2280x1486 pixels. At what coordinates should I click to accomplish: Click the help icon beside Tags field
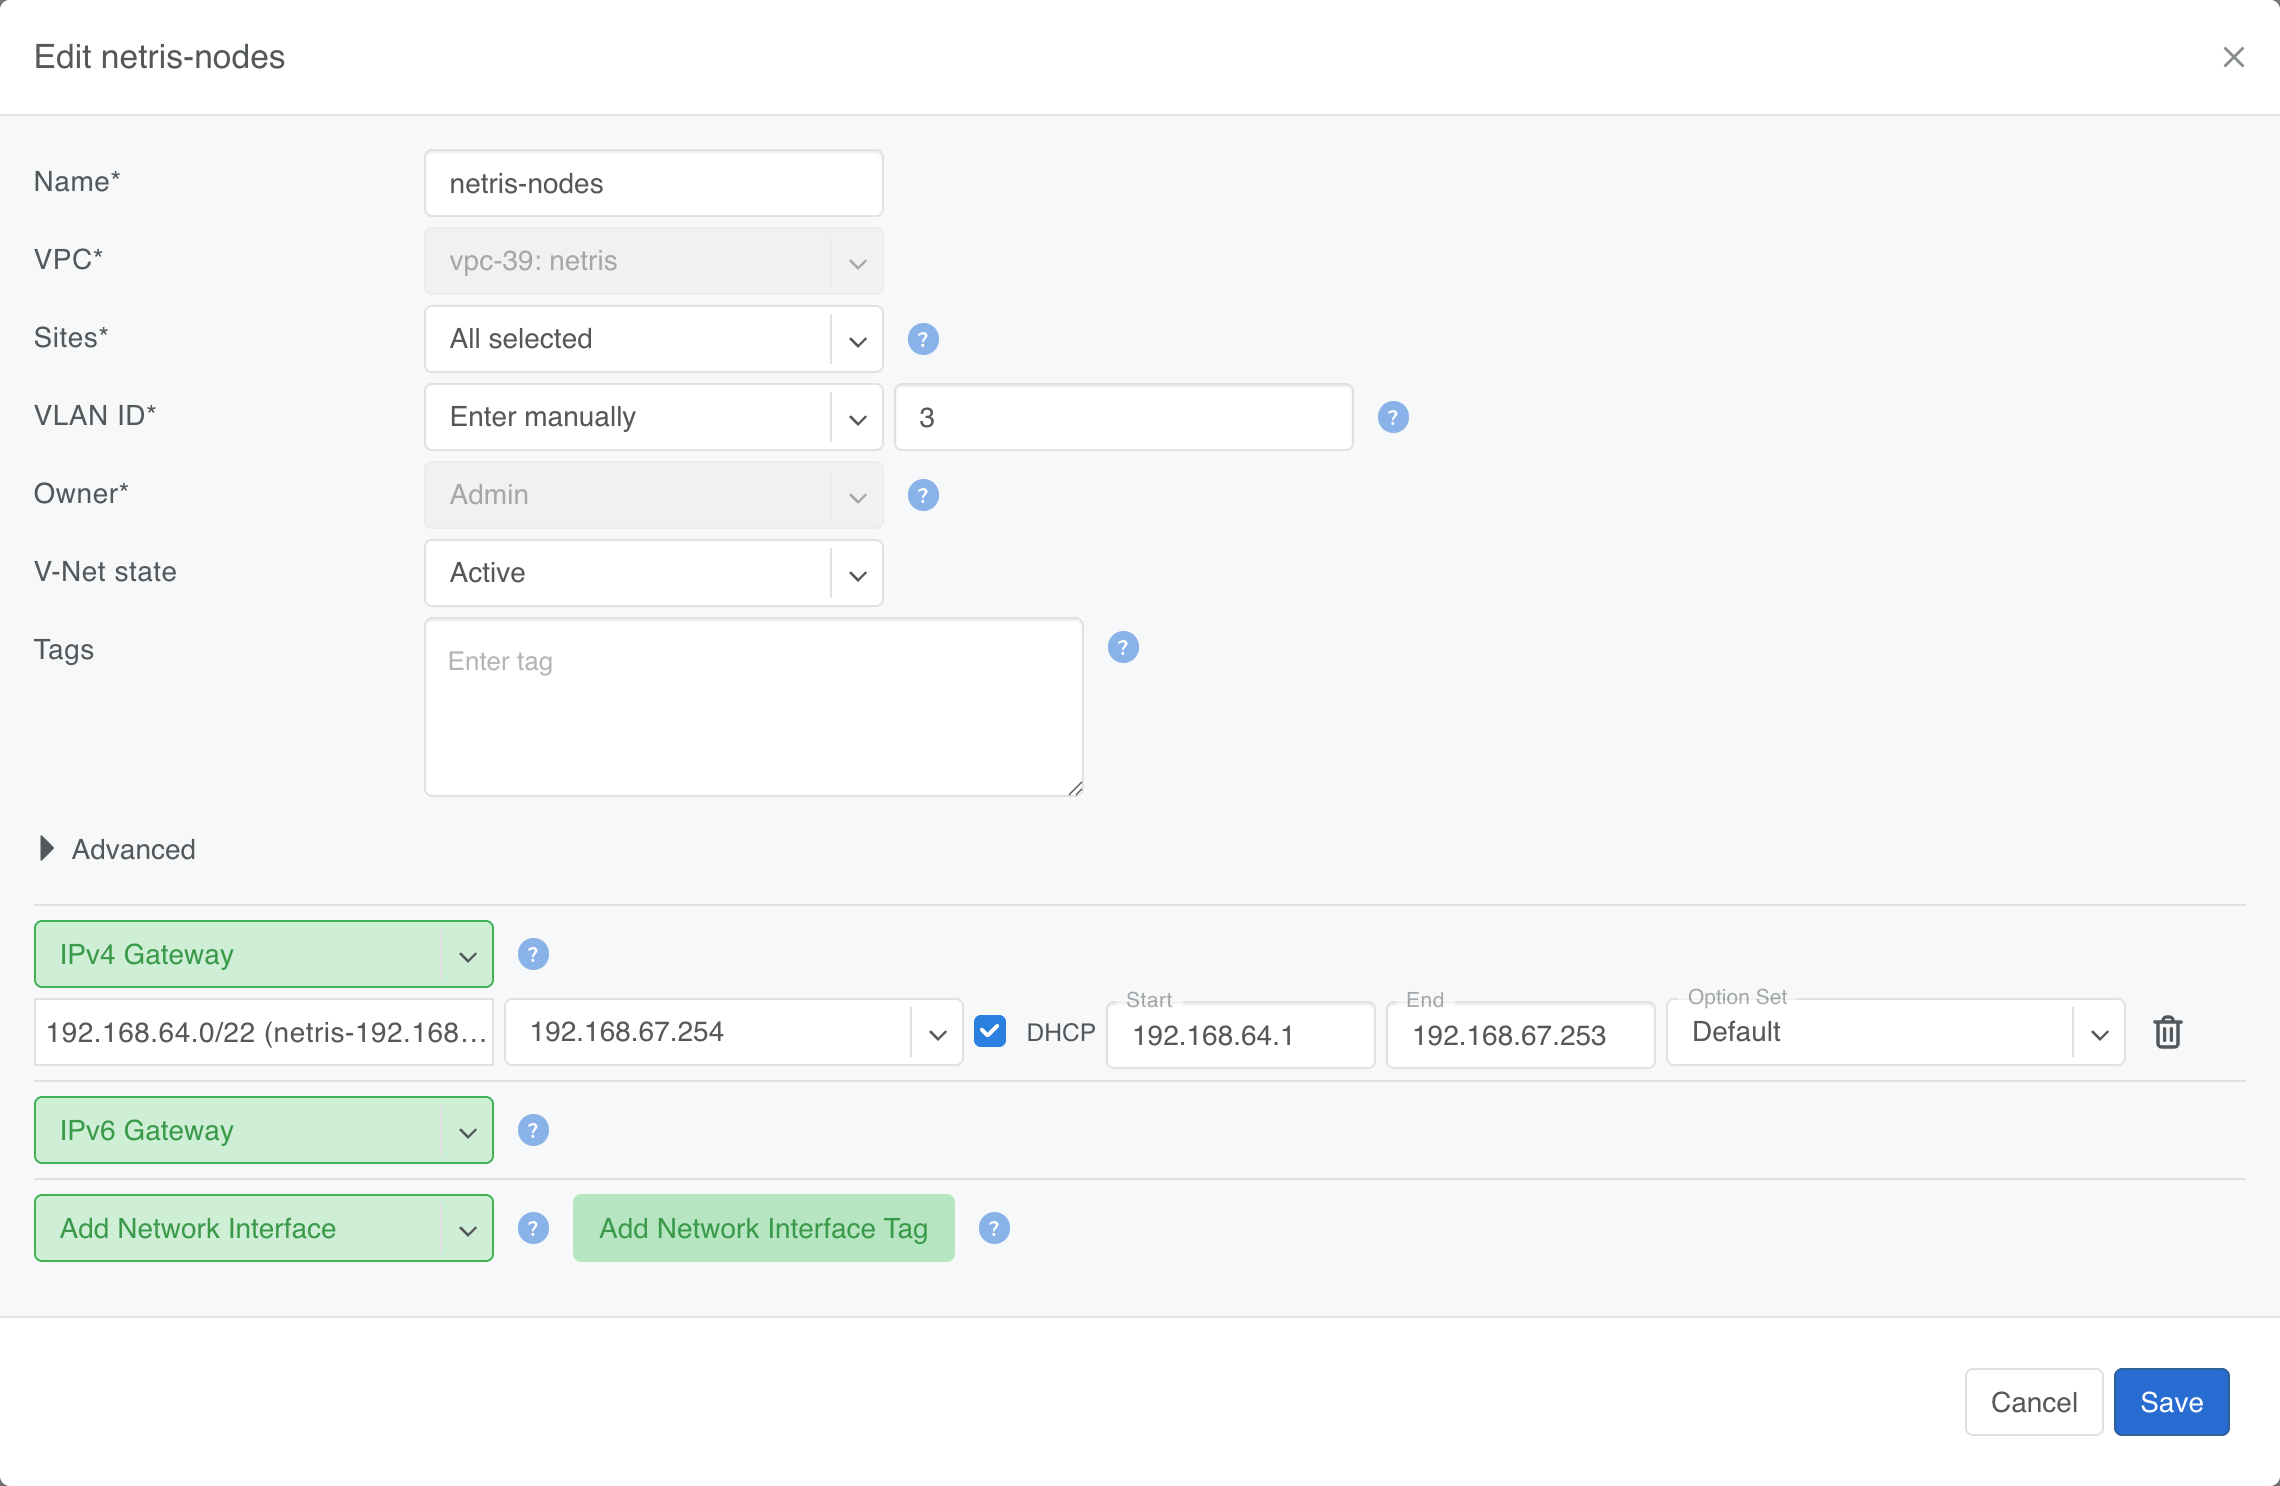point(1123,647)
